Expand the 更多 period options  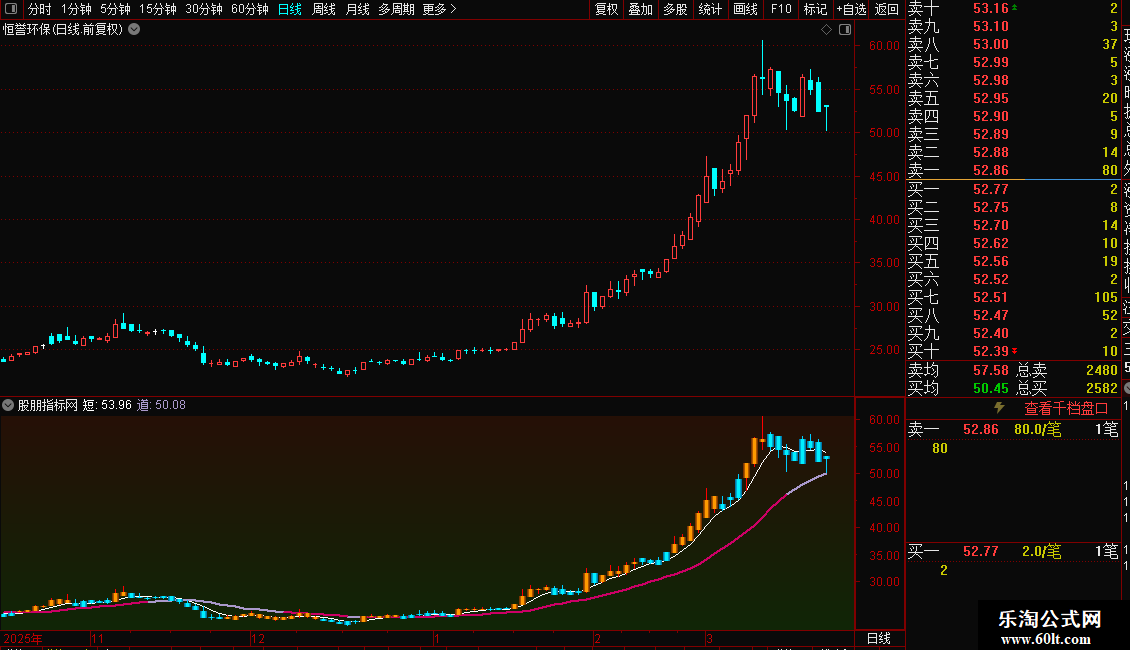tap(439, 9)
